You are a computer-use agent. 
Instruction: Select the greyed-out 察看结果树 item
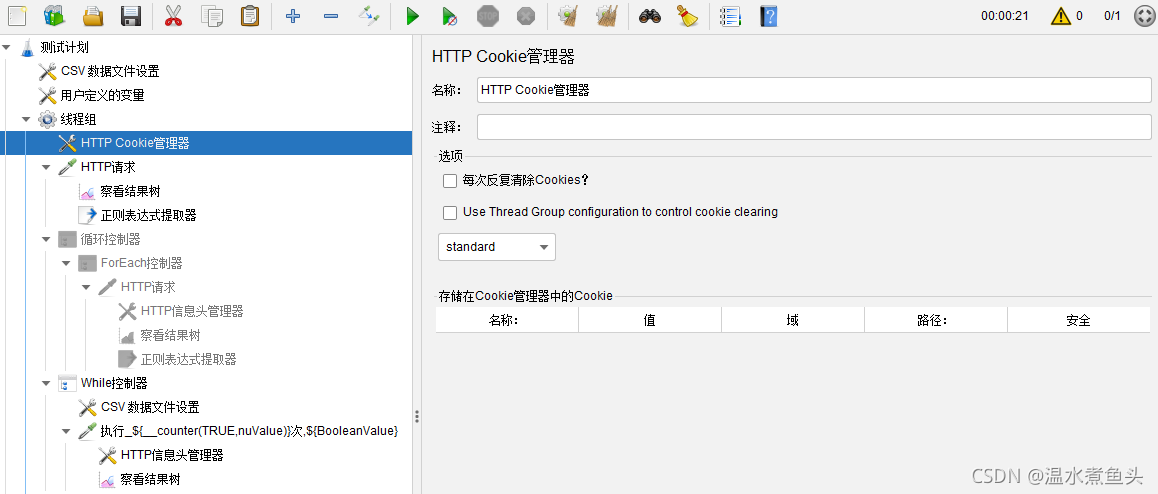tap(170, 335)
